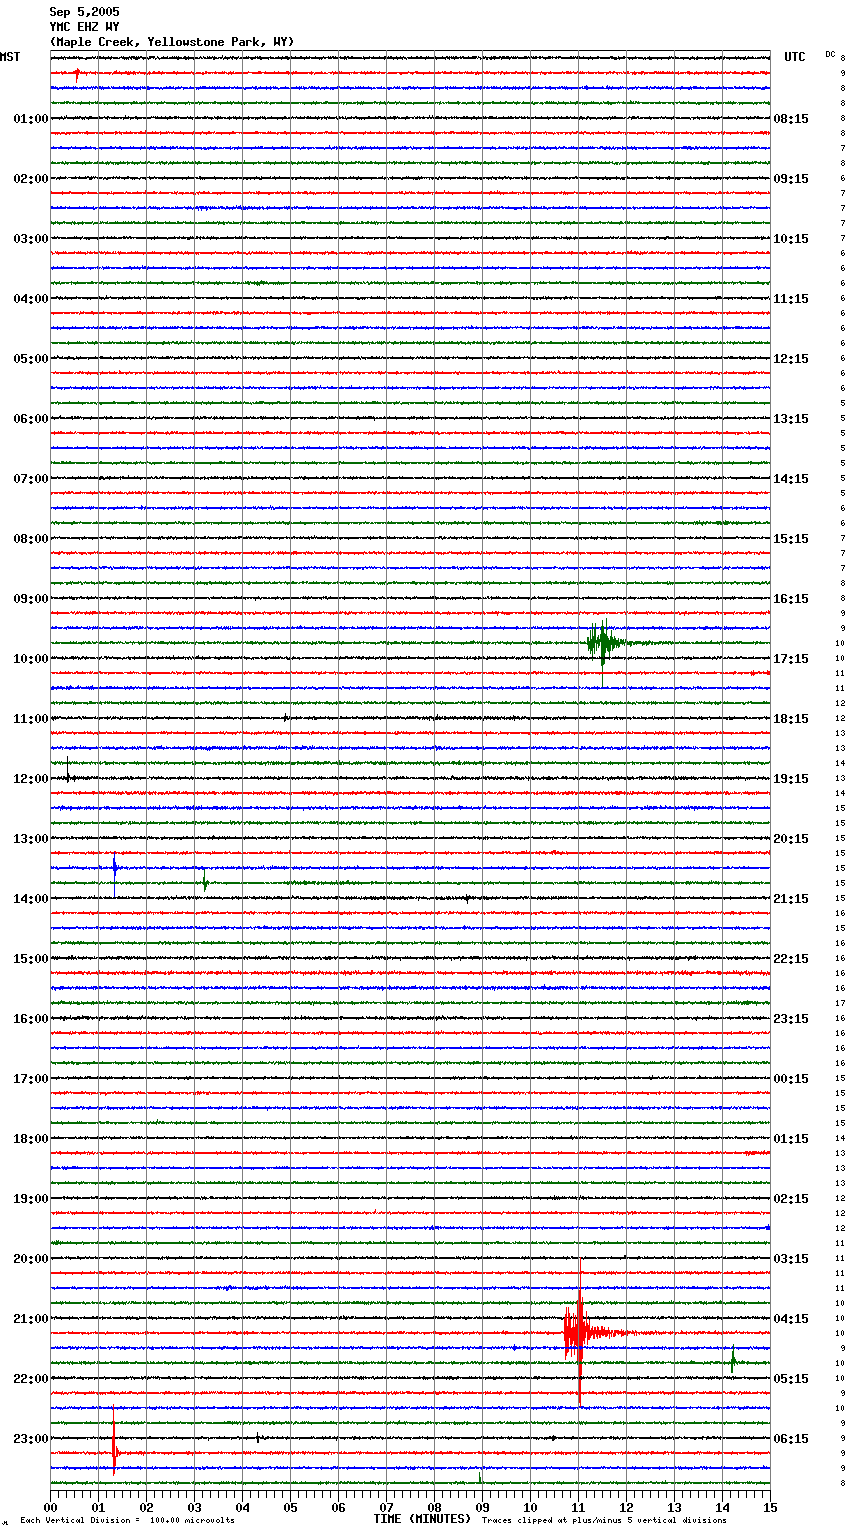Click the Traces clipped at plus/minus 5 note
850x1534 pixels.
coord(604,1521)
